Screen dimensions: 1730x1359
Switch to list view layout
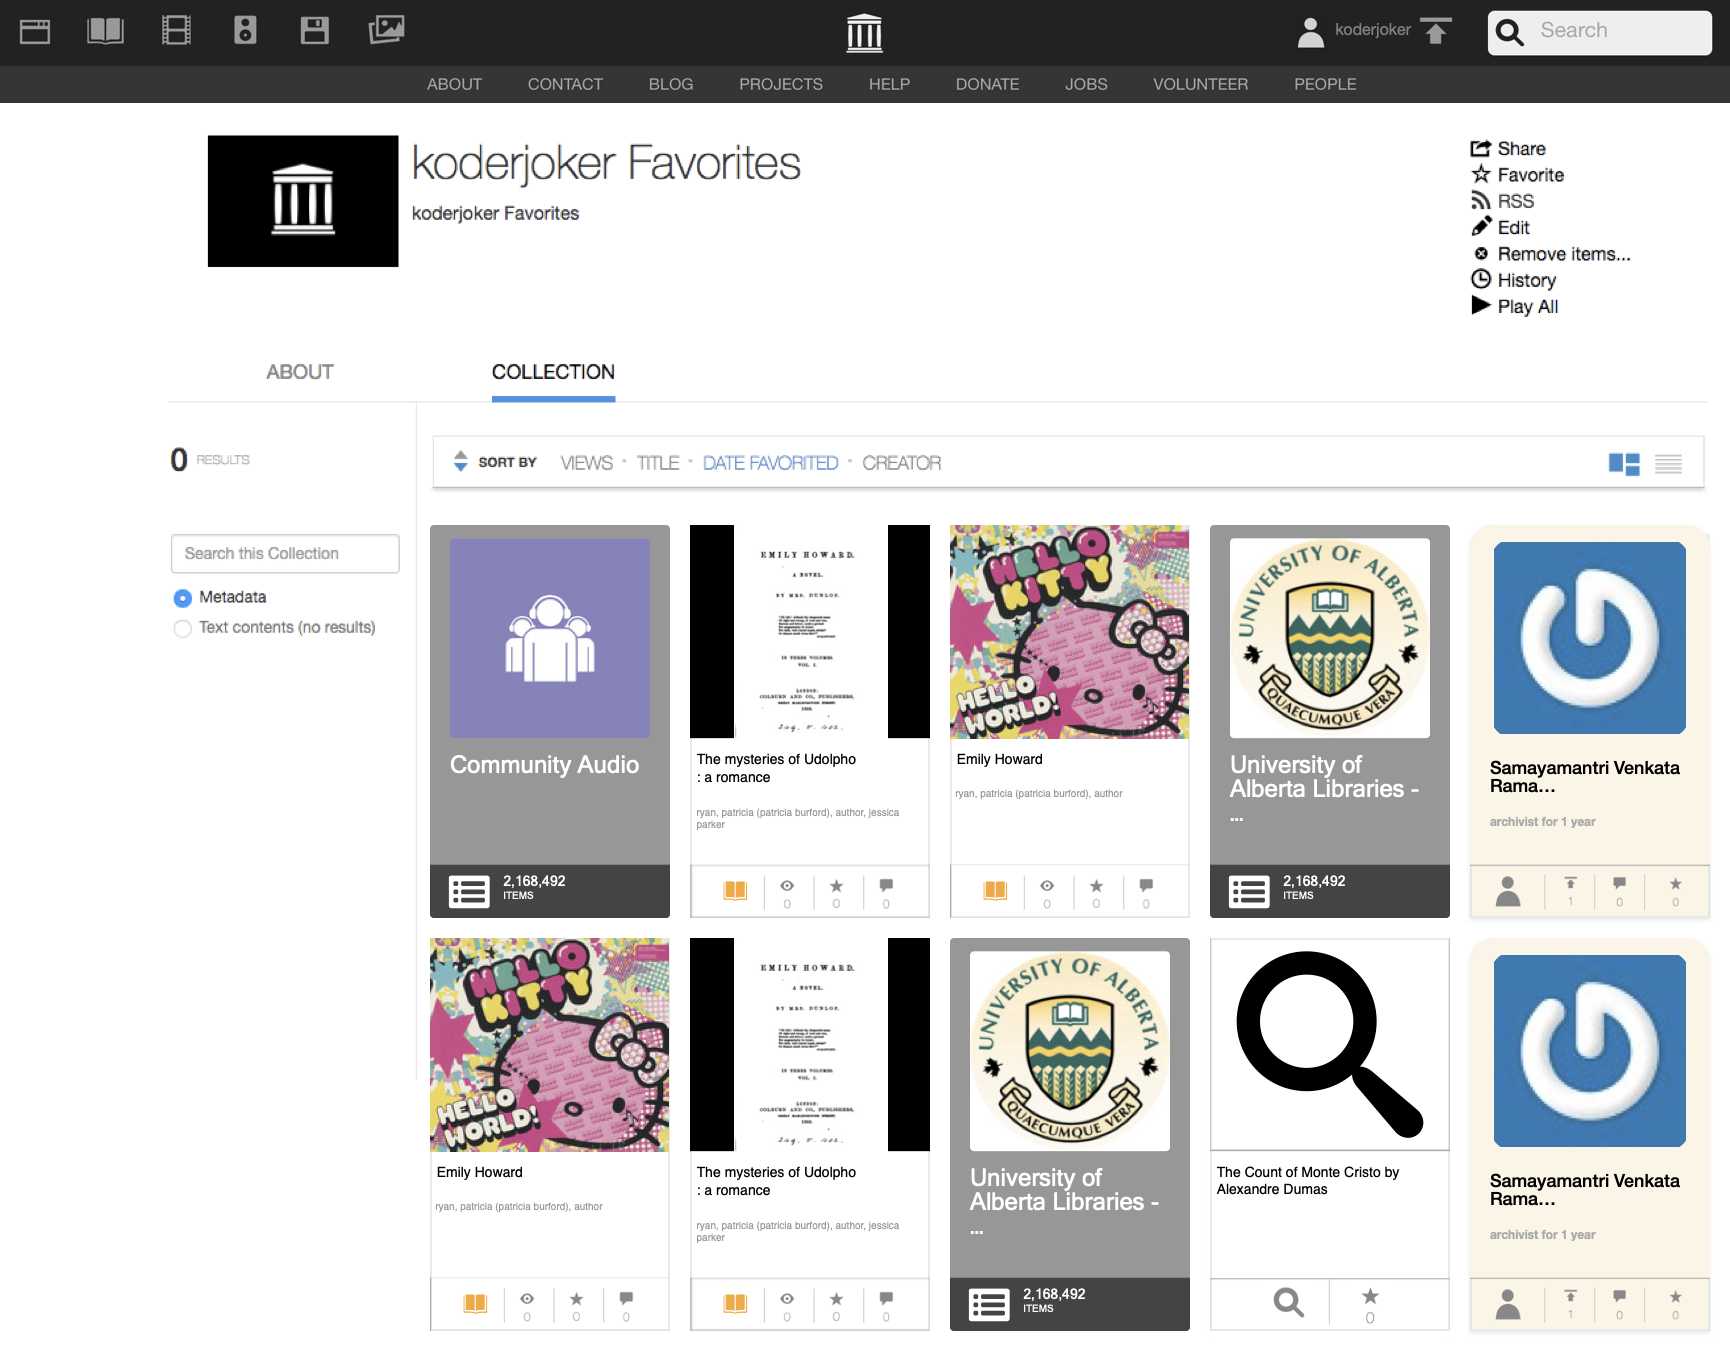1668,464
